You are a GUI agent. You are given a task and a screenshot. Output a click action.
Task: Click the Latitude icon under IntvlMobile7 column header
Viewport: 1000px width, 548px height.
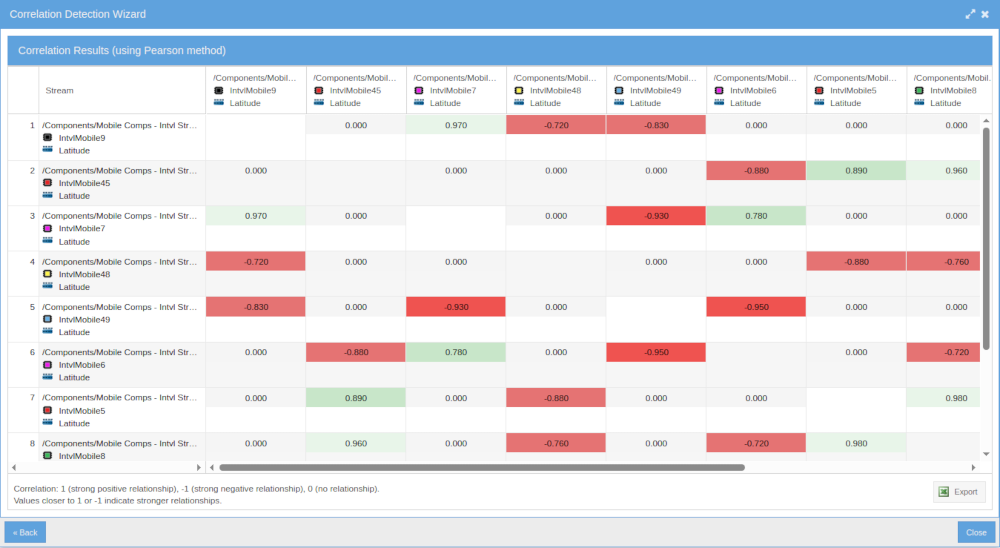coord(419,103)
